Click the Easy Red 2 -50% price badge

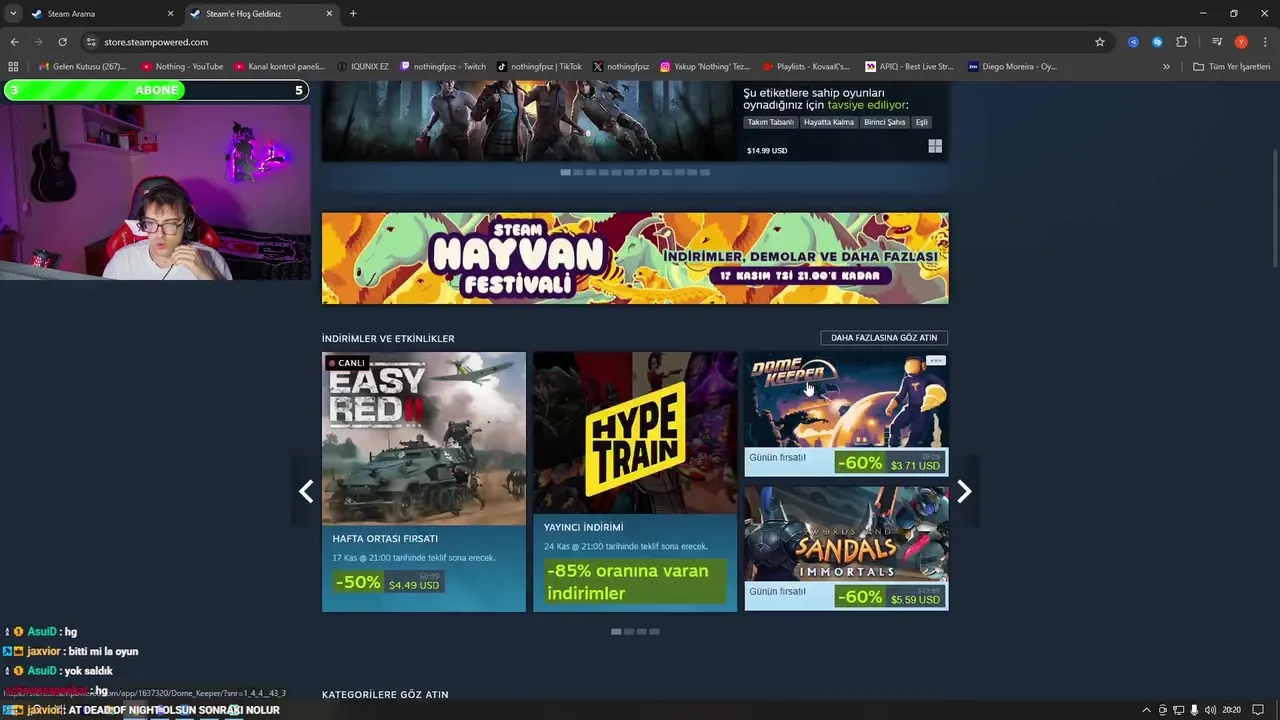(388, 582)
